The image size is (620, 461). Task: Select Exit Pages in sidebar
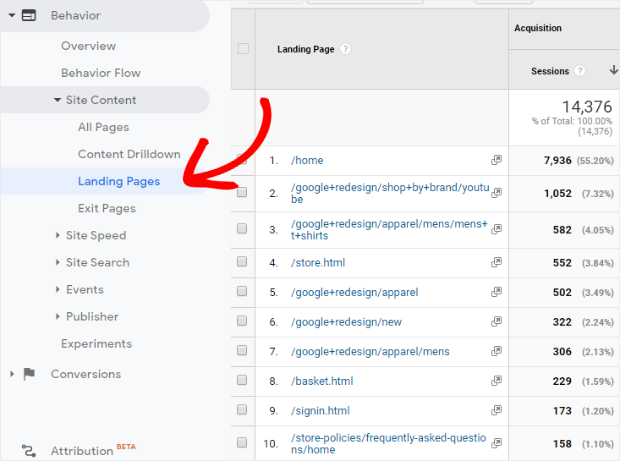pos(106,208)
